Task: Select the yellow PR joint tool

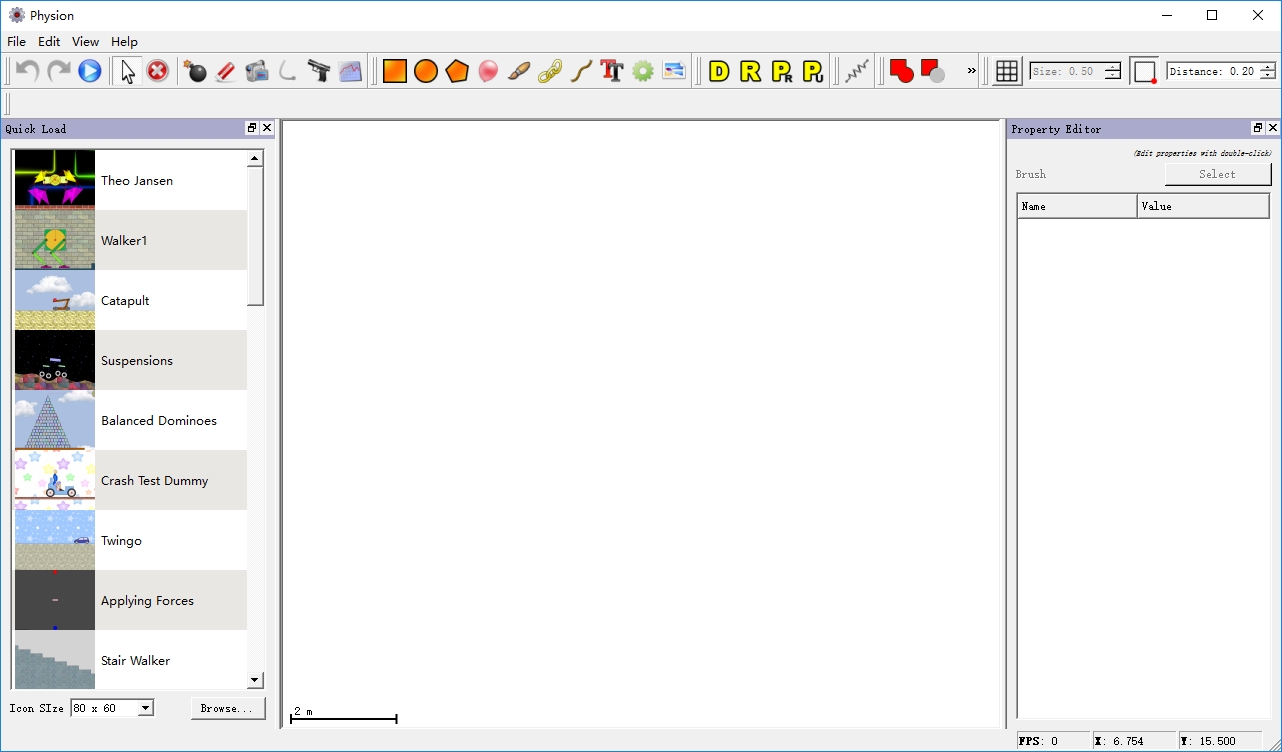Action: pyautogui.click(x=781, y=71)
